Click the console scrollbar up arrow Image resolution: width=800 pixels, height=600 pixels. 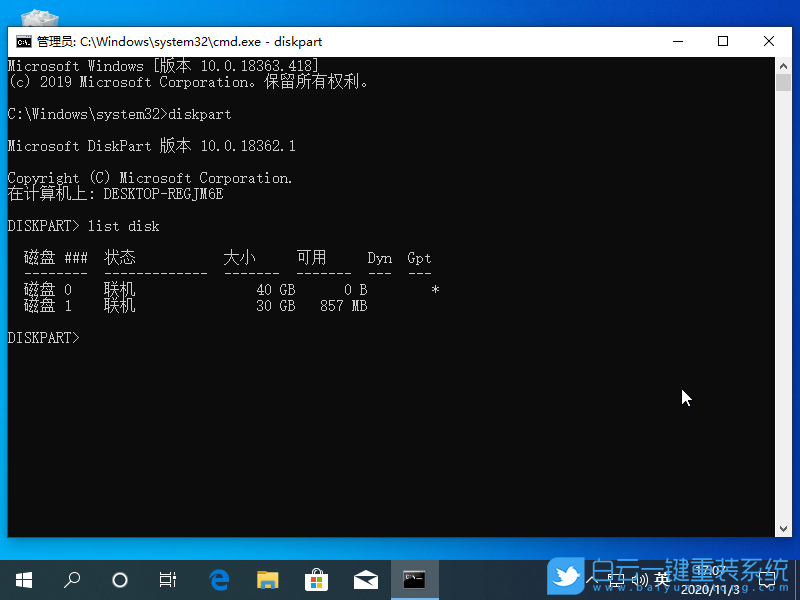[x=783, y=66]
